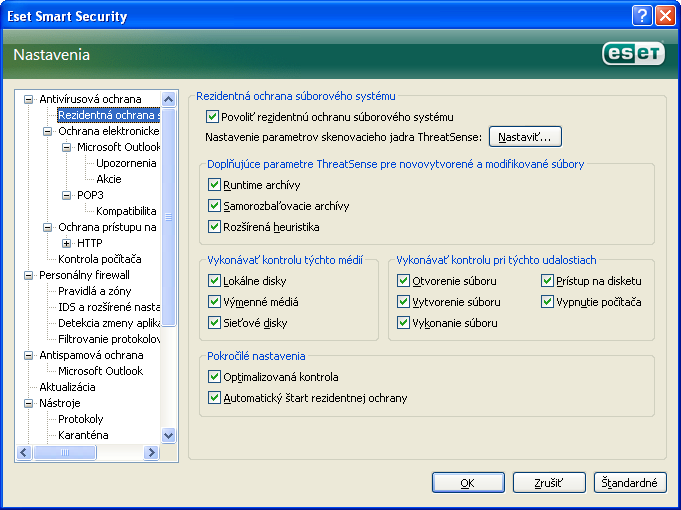Image resolution: width=681 pixels, height=510 pixels.
Task: Select the Upozornenia tree item
Action: click(x=126, y=163)
